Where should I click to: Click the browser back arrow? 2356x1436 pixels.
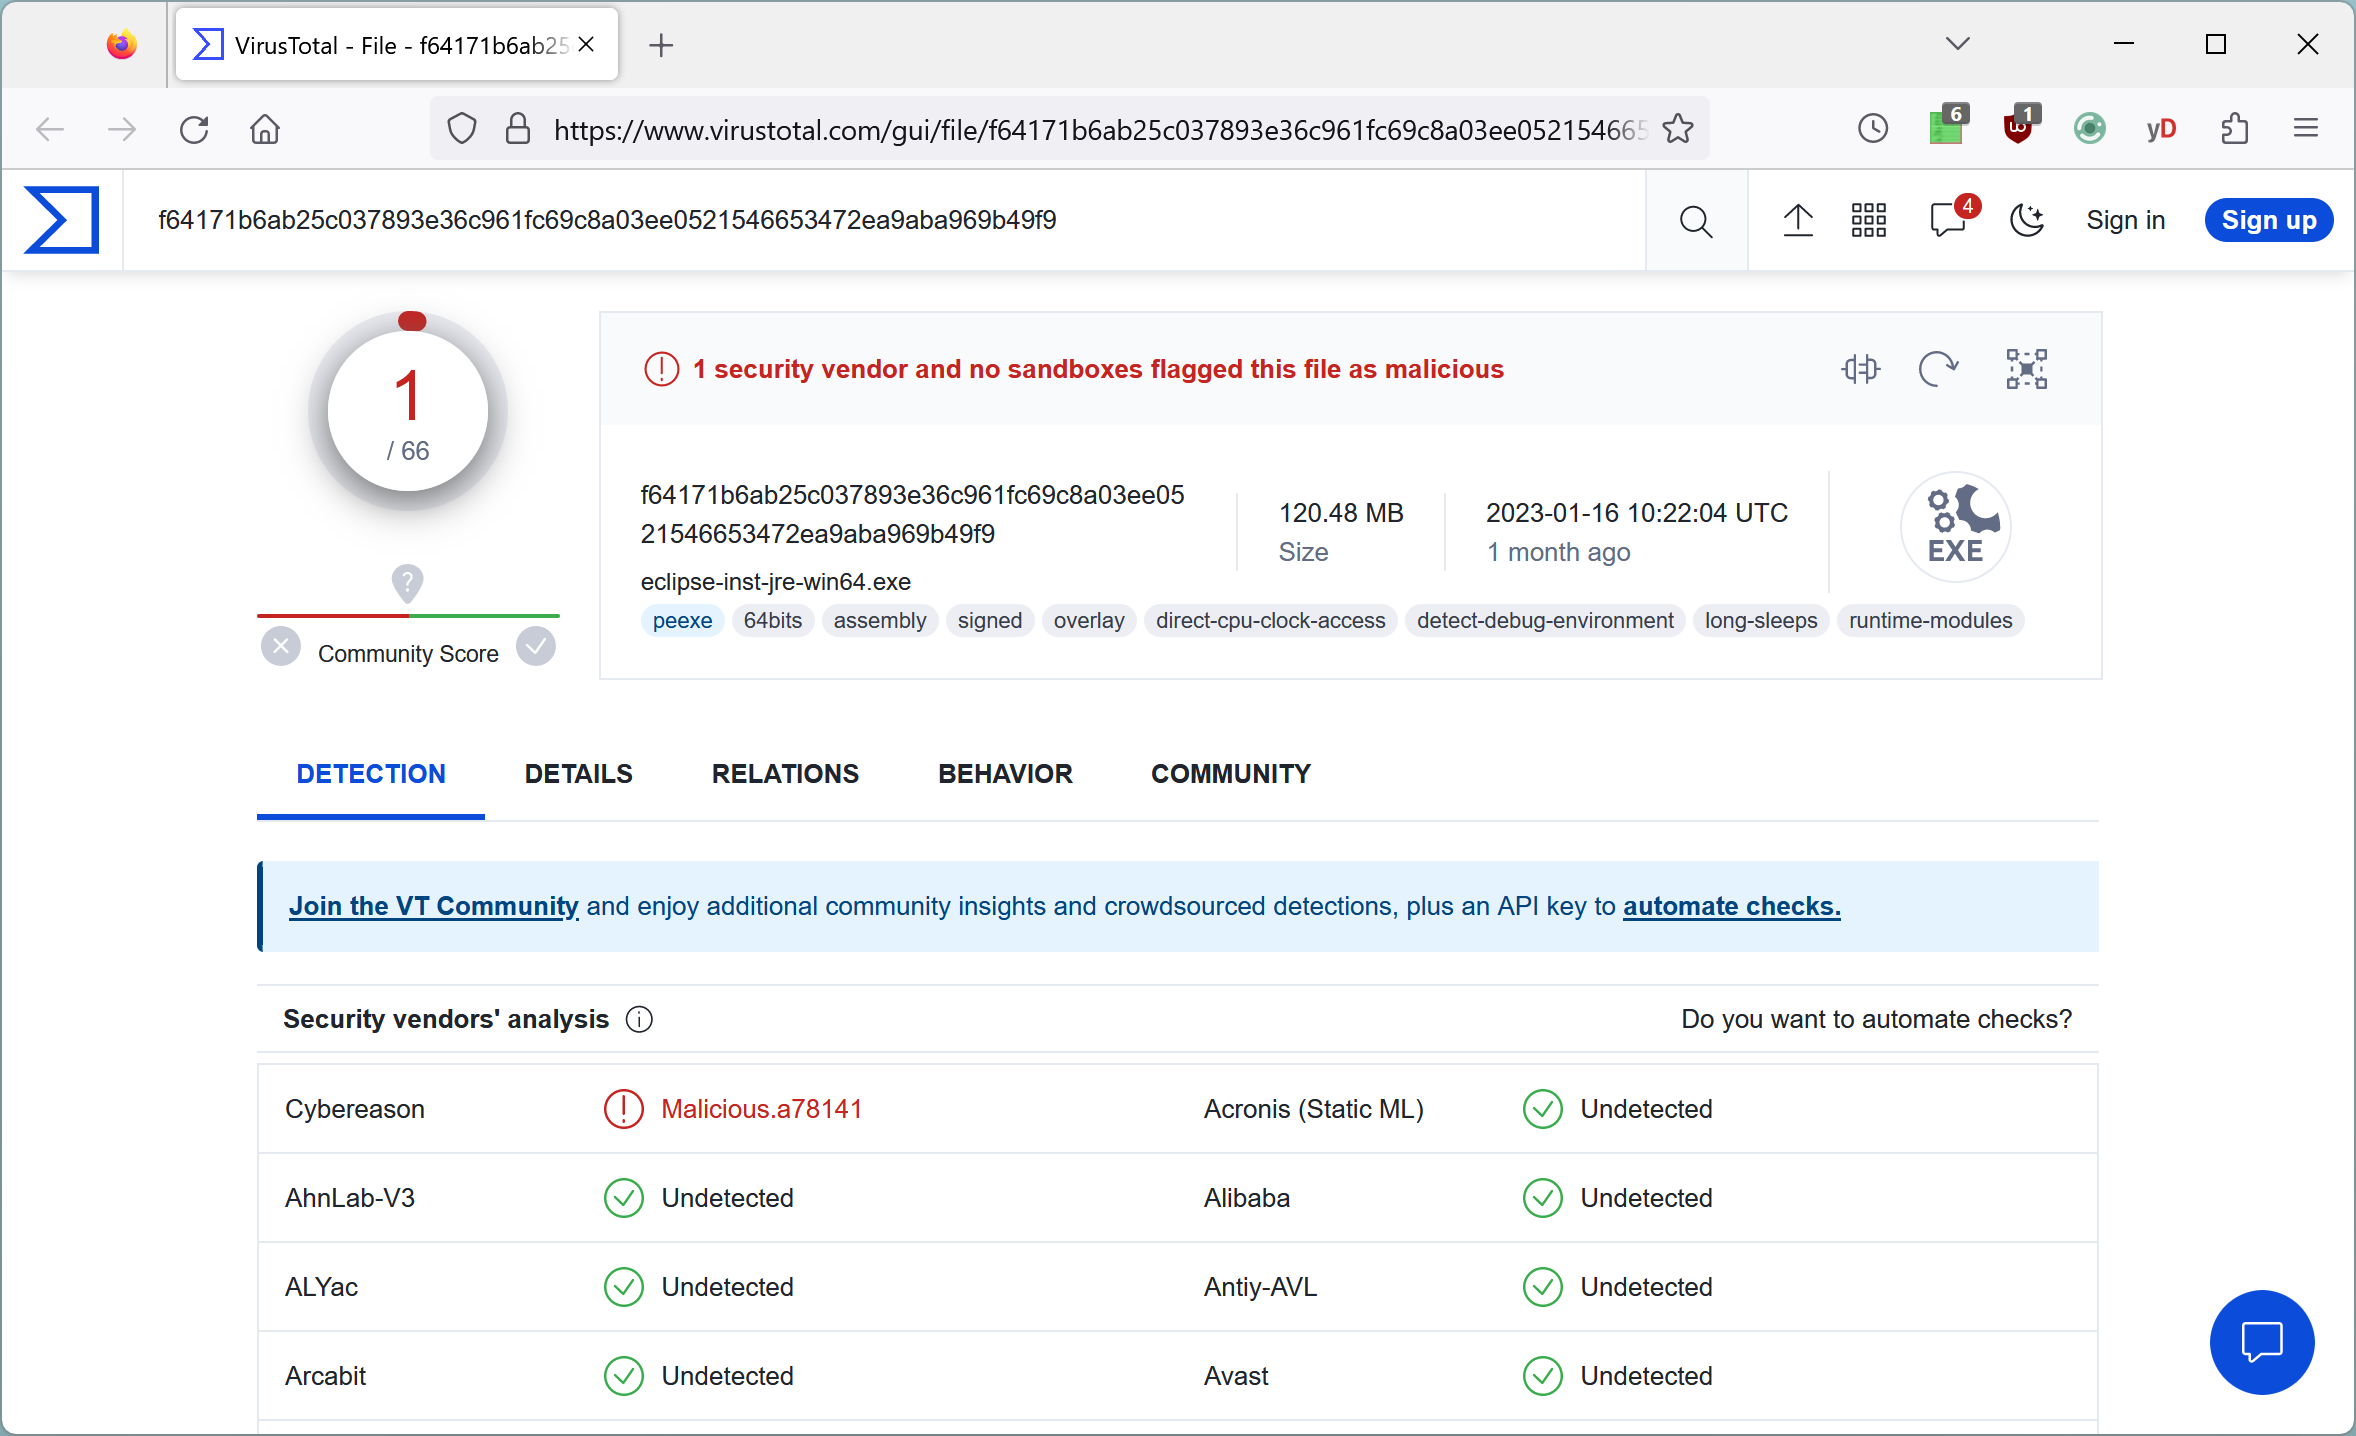50,129
